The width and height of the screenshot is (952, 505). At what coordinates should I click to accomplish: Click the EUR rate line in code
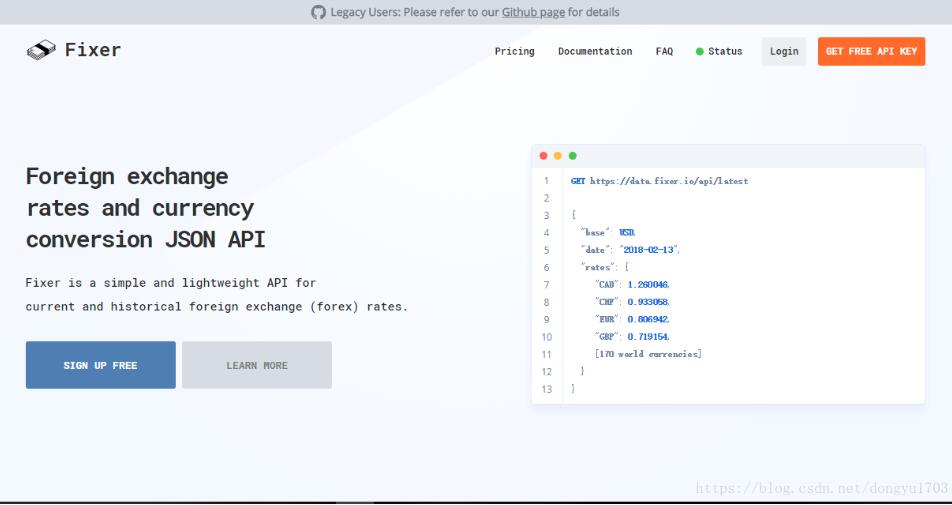[x=632, y=319]
